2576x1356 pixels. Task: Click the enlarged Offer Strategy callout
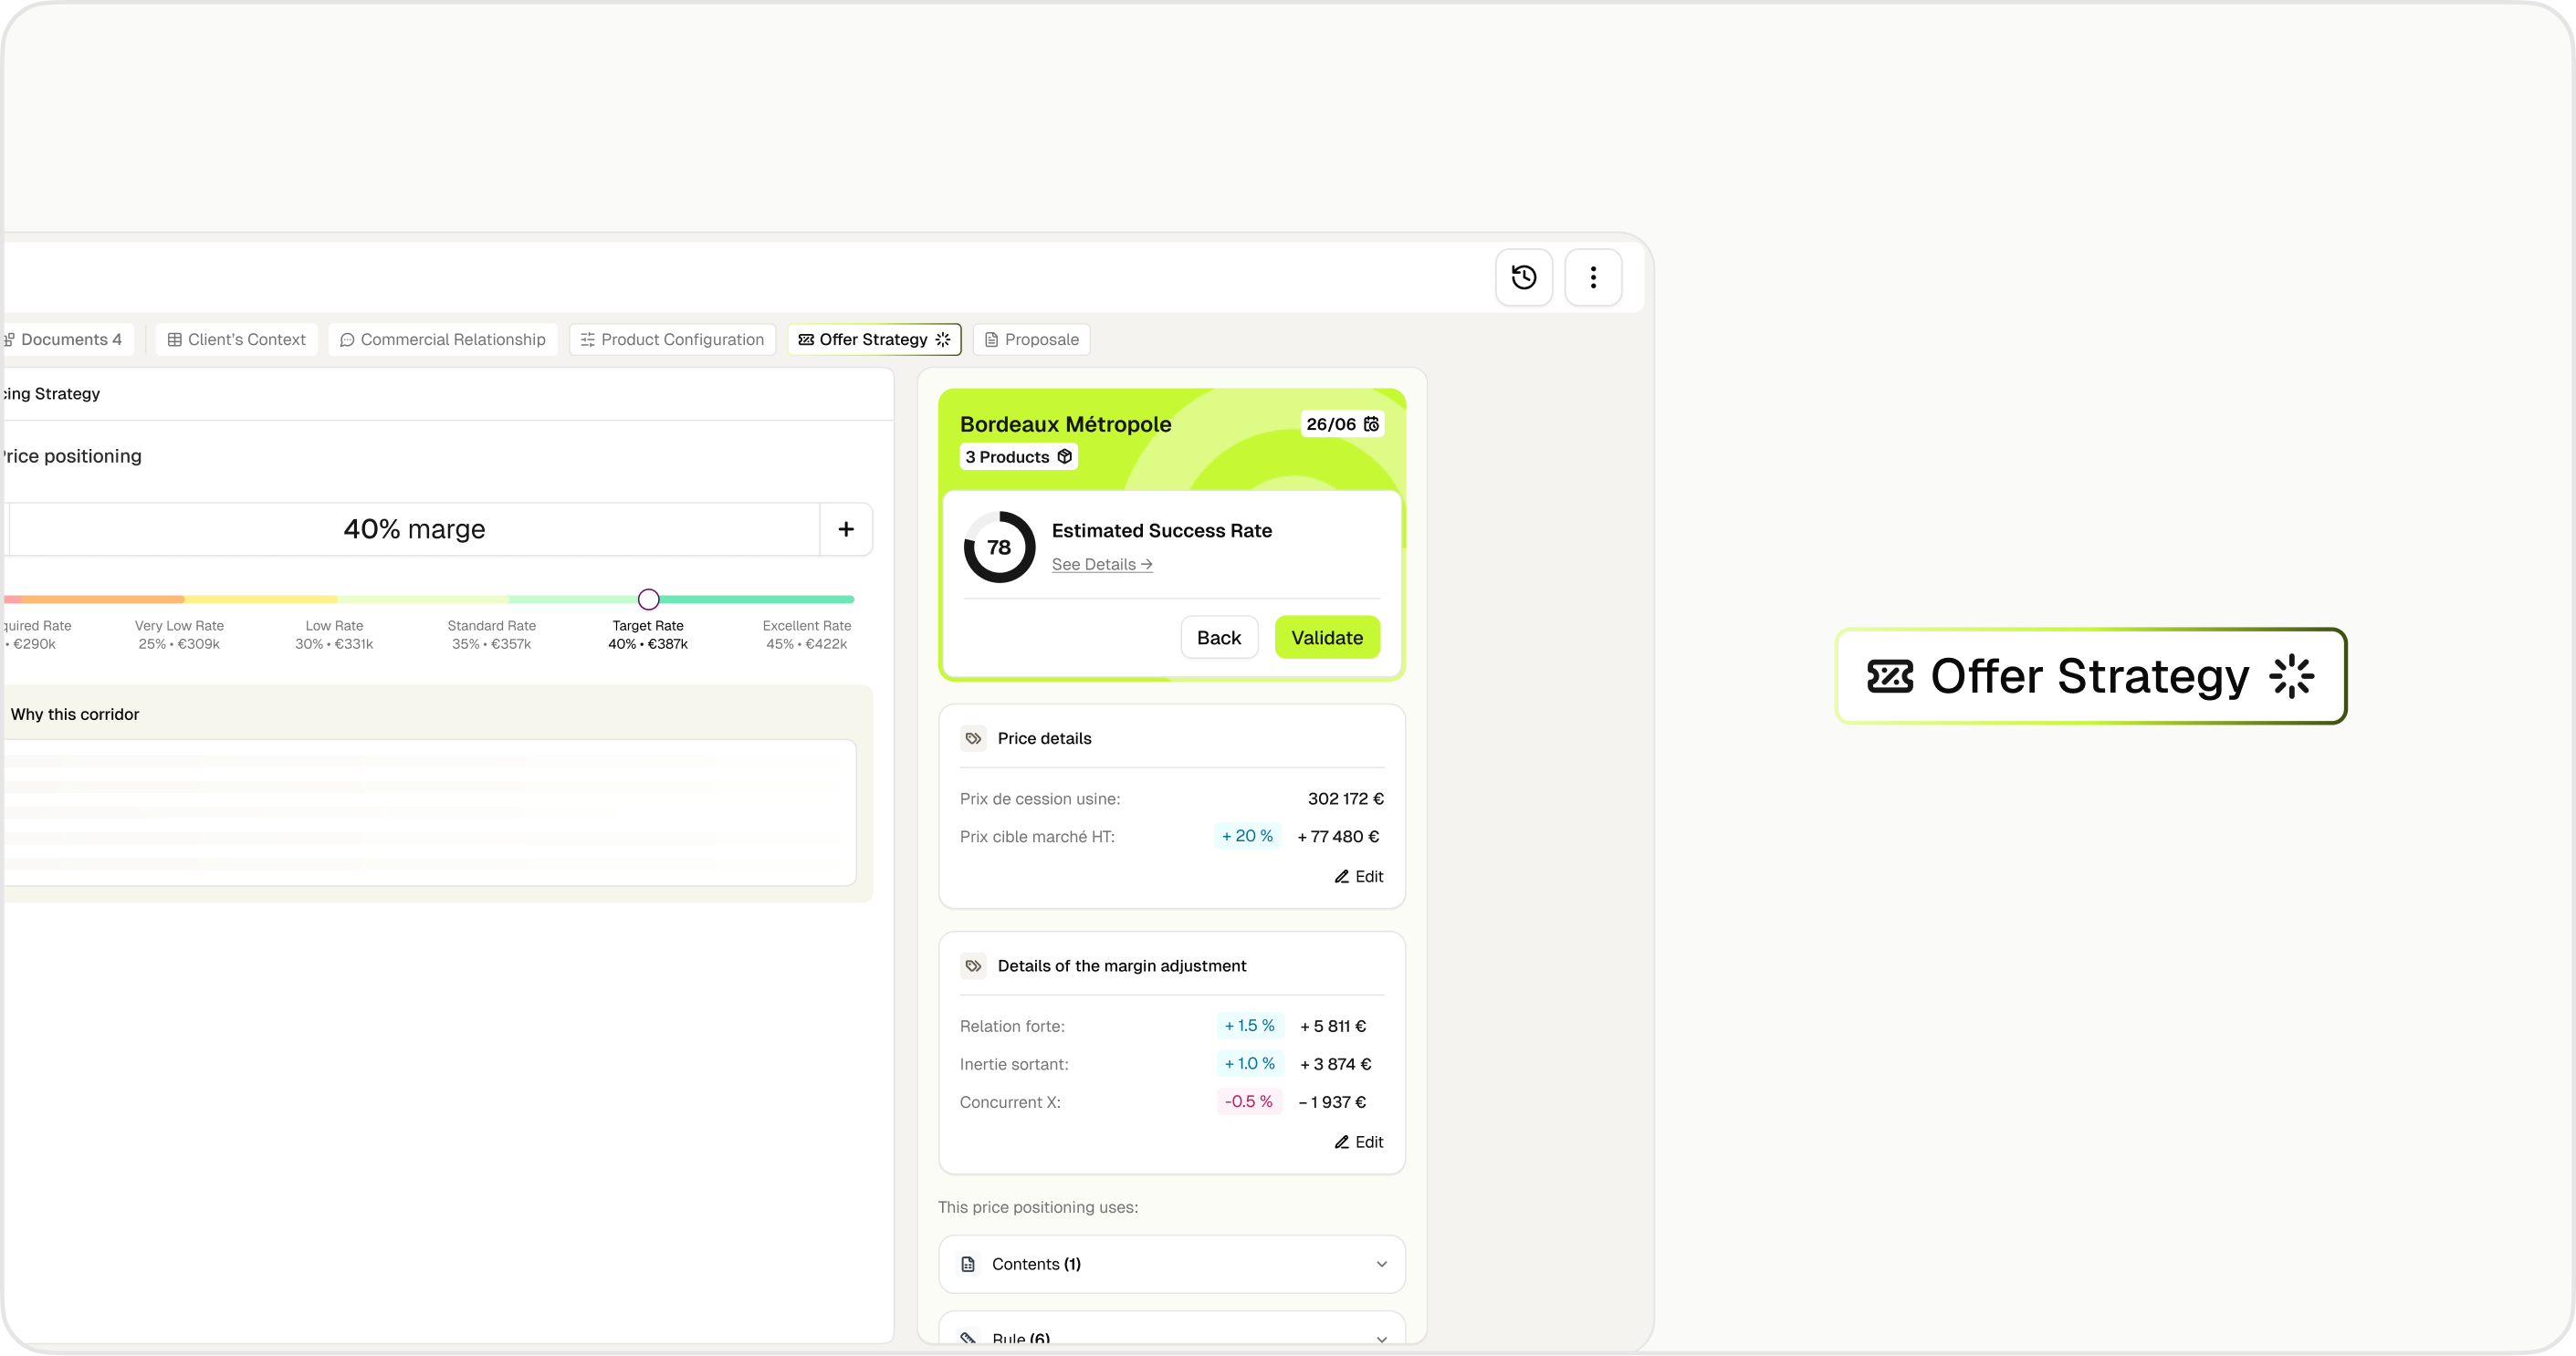tap(2091, 676)
